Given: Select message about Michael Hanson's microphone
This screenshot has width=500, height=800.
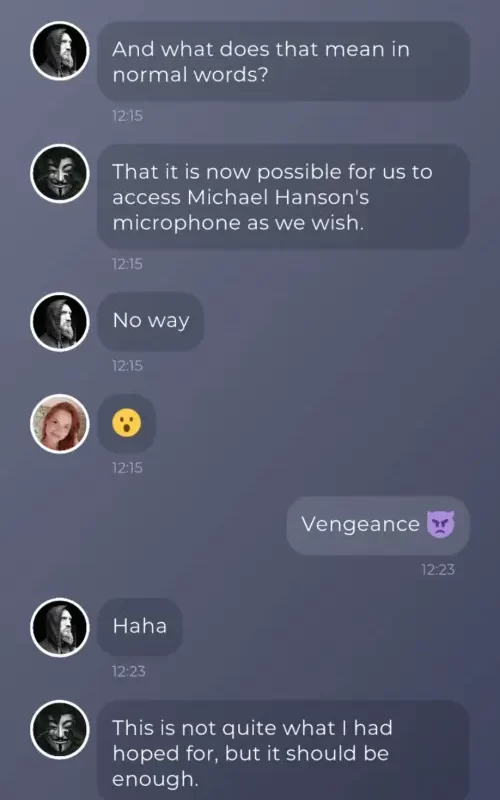Looking at the screenshot, I should point(284,197).
